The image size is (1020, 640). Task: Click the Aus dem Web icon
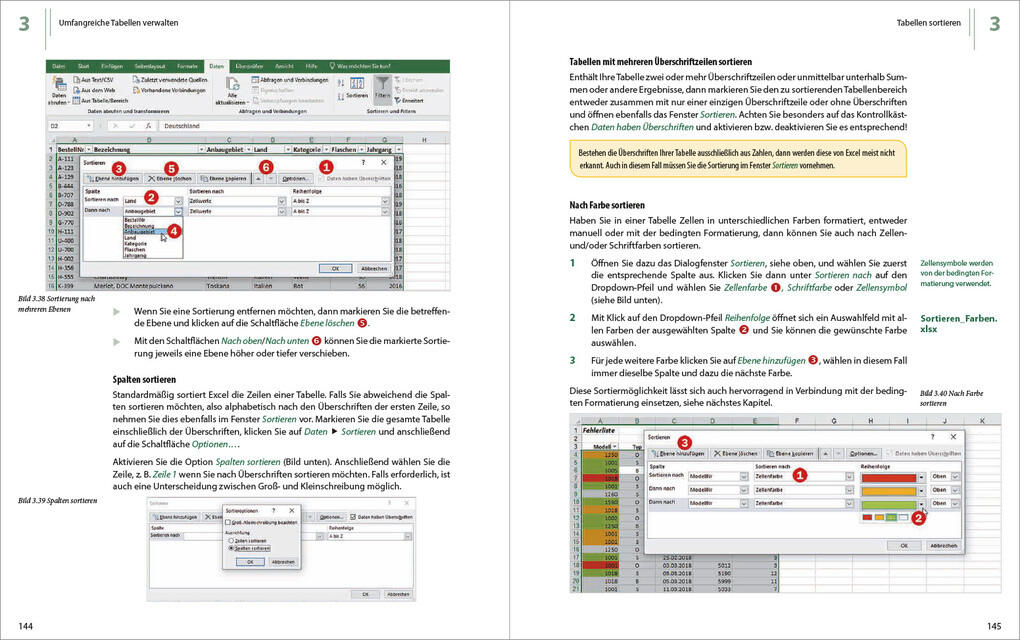(x=77, y=90)
